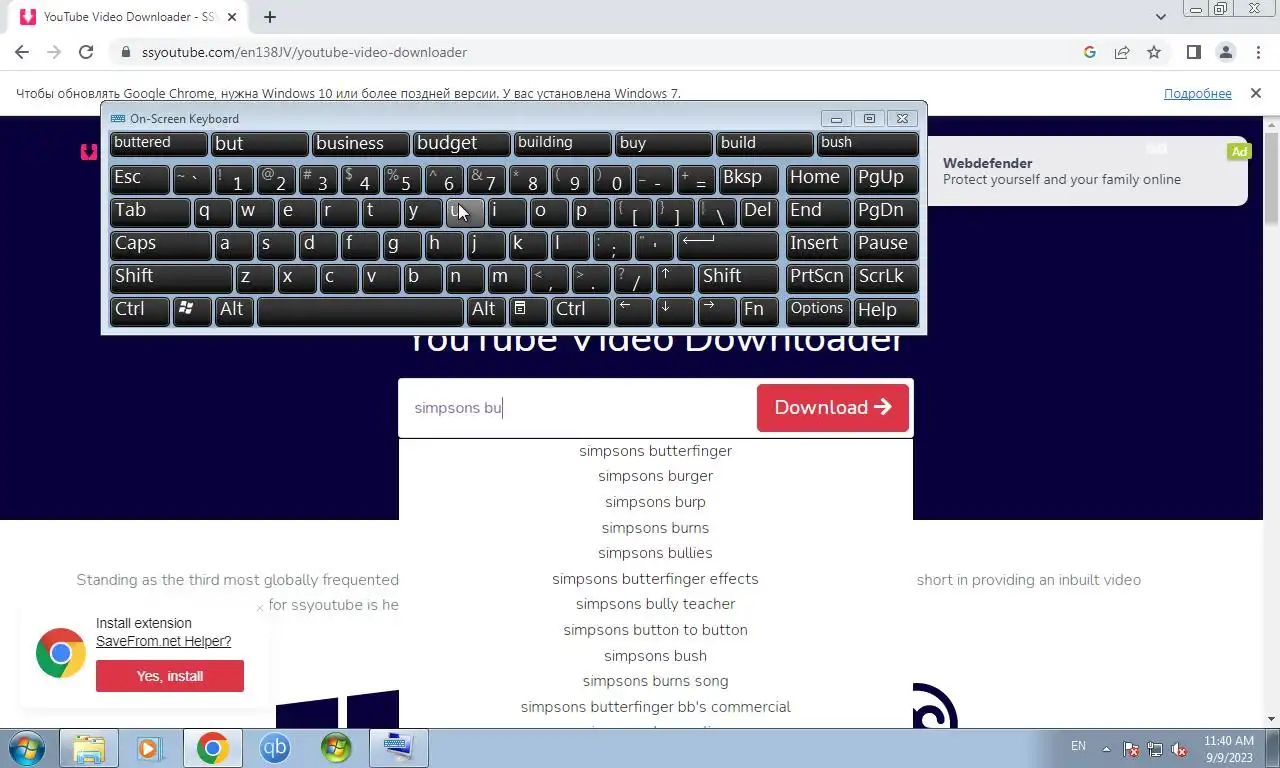The image size is (1280, 768).
Task: Toggle Fn key on On-Screen Keyboard
Action: (x=759, y=310)
